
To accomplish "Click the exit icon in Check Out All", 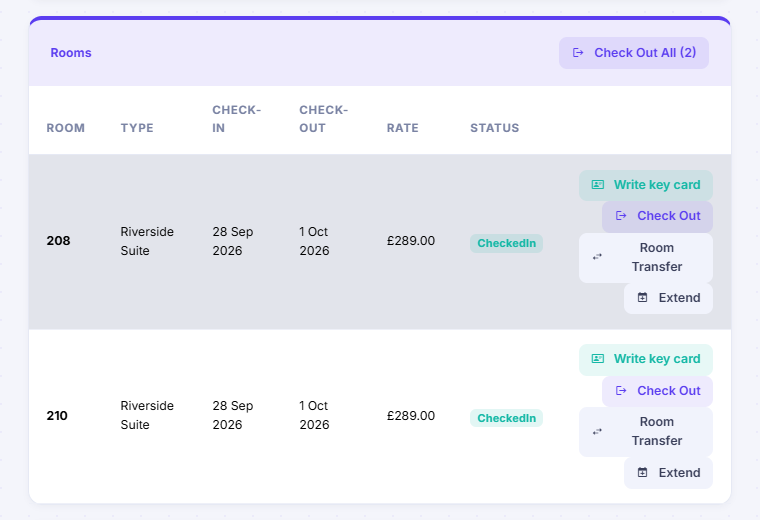I will (578, 53).
